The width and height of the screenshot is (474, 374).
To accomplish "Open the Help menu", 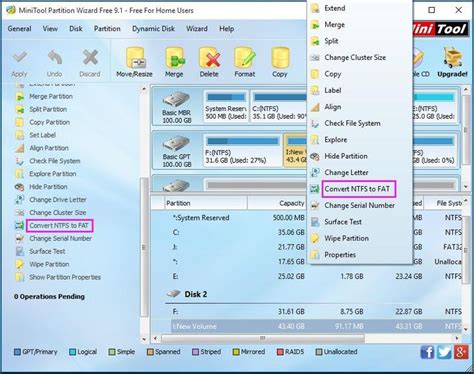I will point(226,29).
